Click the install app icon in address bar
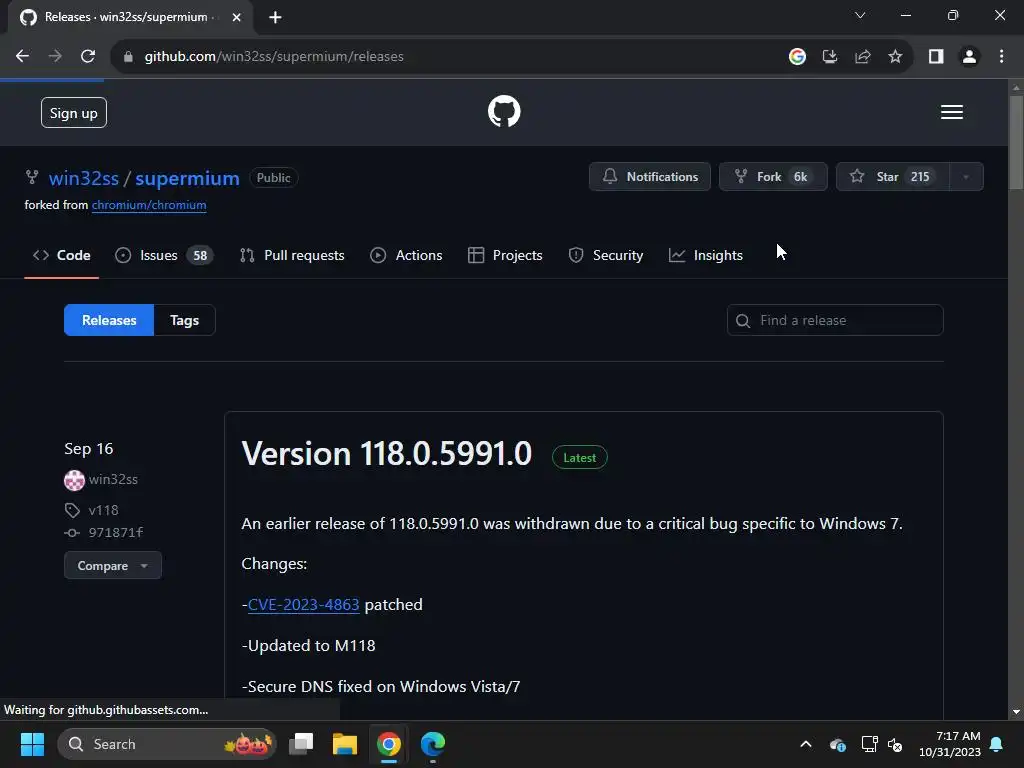Screen dimensions: 1024x768 point(829,57)
